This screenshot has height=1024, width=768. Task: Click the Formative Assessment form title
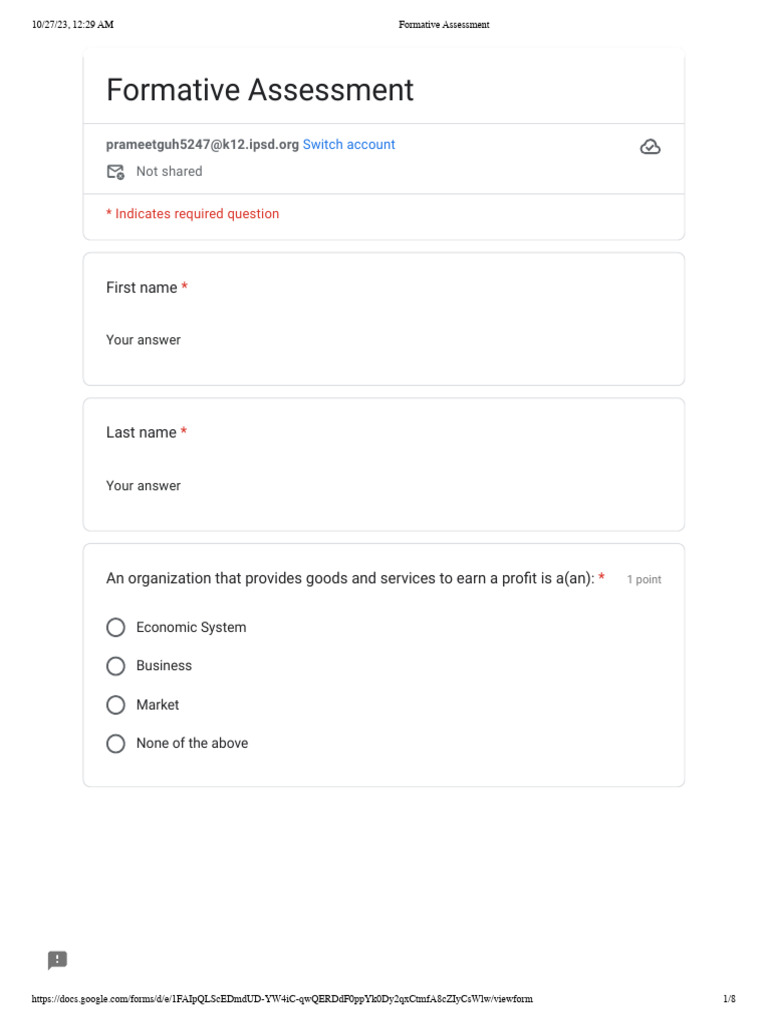[x=260, y=89]
